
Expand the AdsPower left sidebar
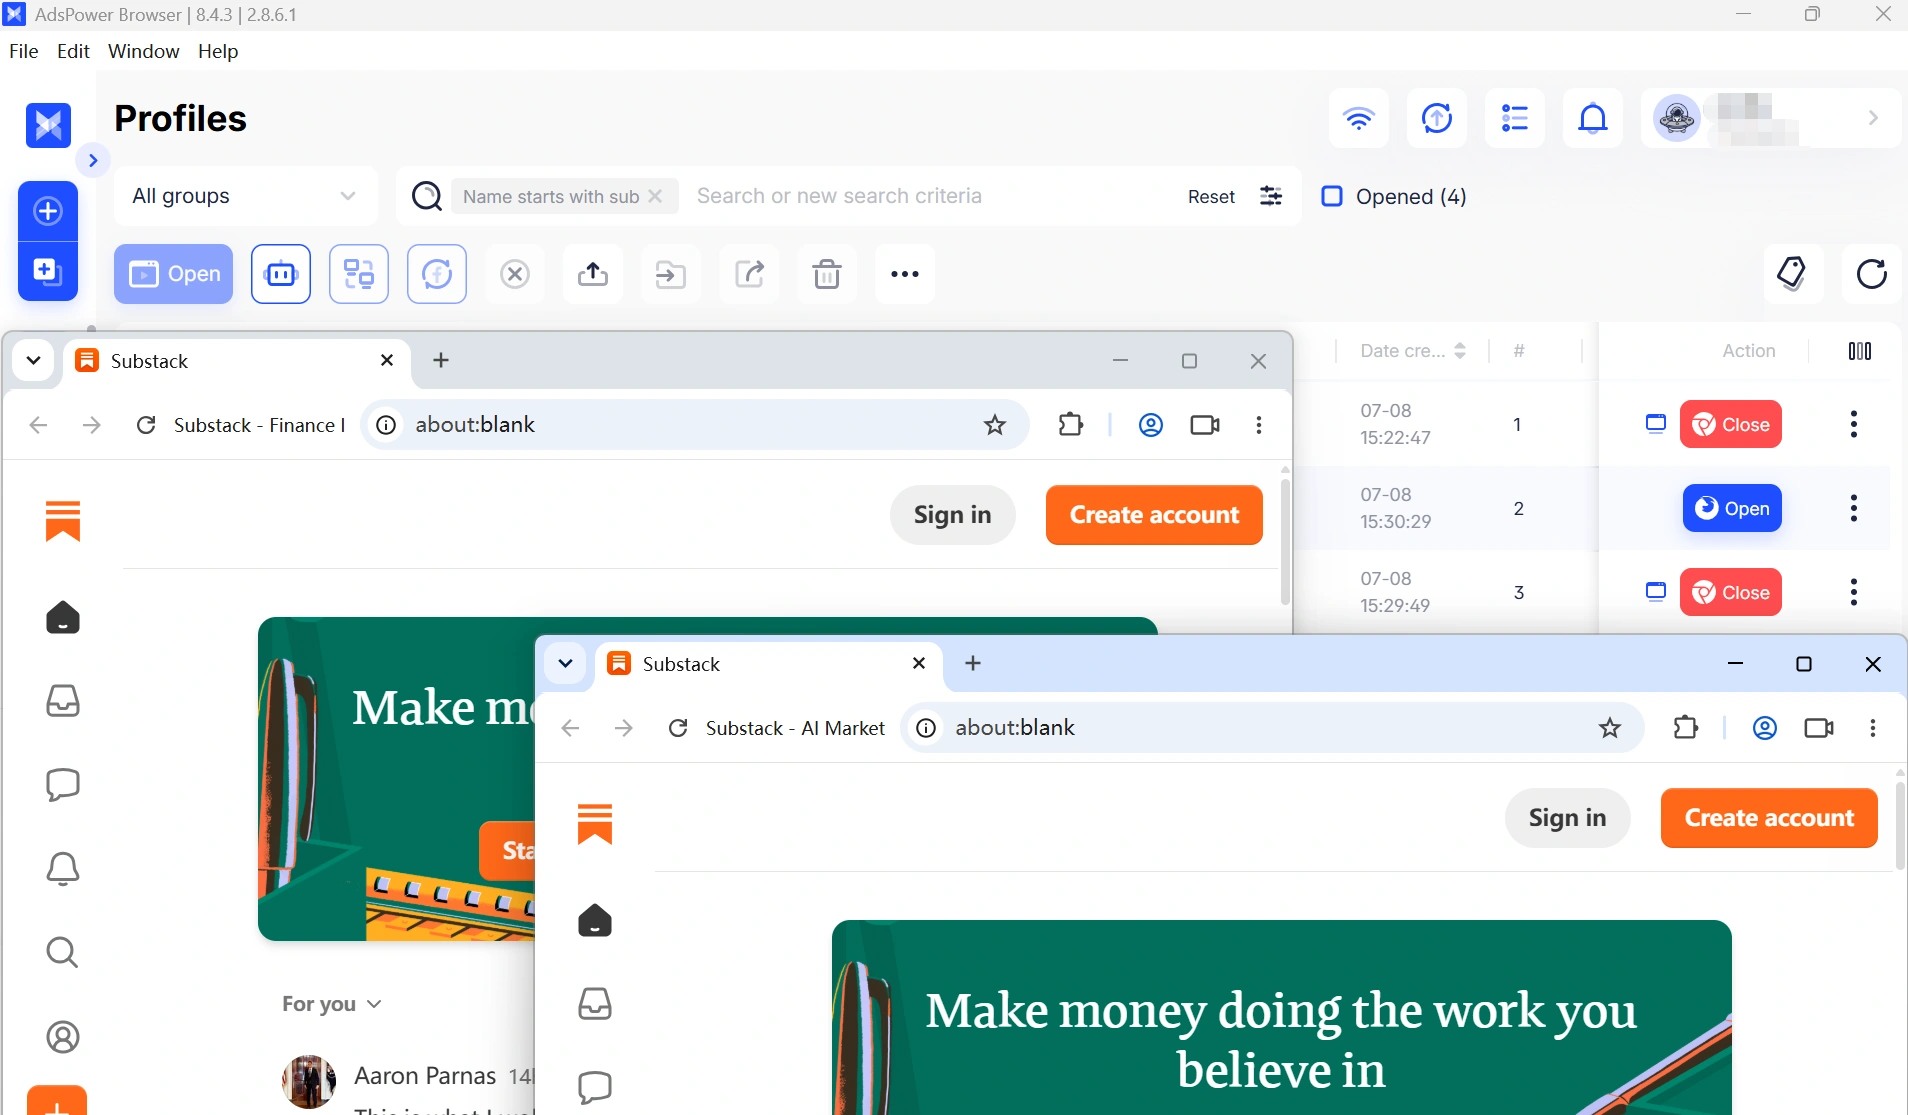click(x=93, y=160)
